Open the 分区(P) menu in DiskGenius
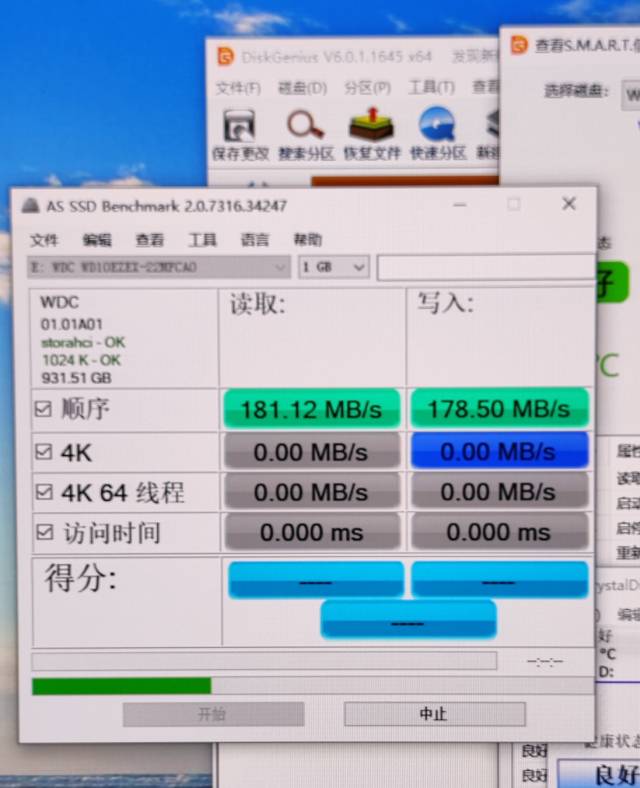Image resolution: width=640 pixels, height=788 pixels. tap(366, 88)
